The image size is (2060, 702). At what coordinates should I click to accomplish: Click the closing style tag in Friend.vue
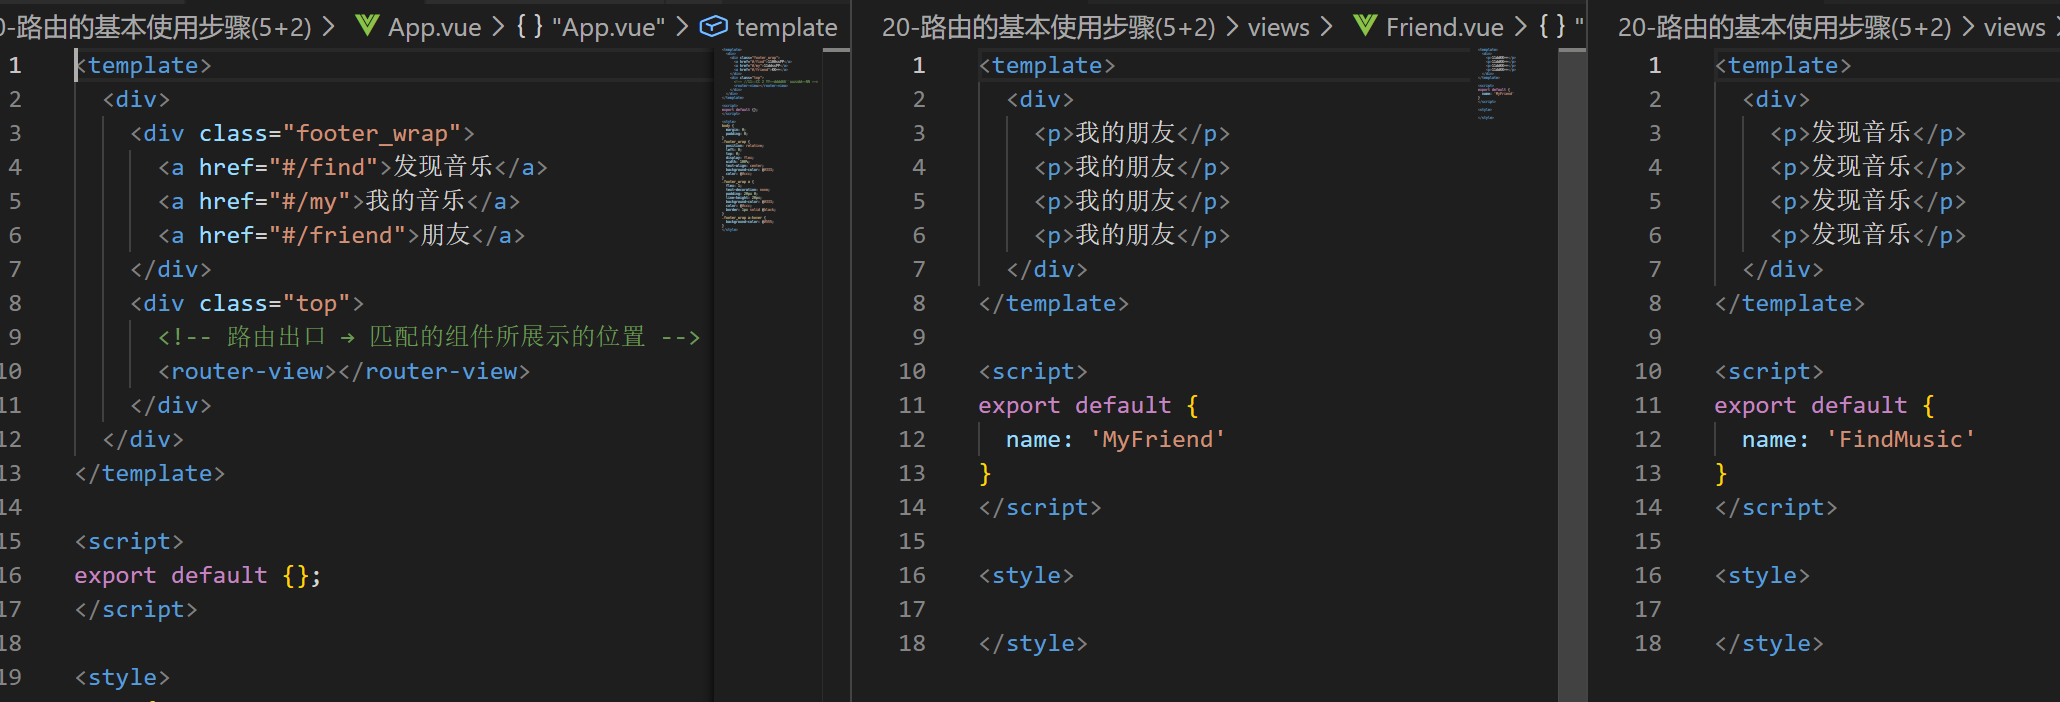point(1033,643)
